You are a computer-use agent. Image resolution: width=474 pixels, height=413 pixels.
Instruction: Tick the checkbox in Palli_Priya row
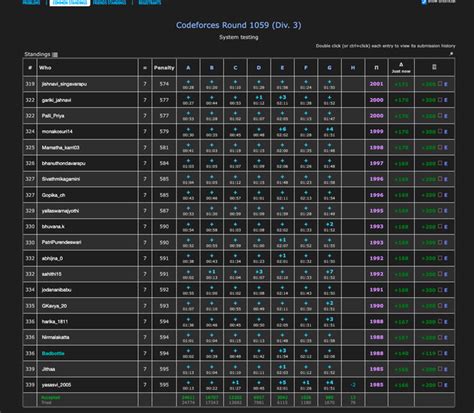coord(440,115)
